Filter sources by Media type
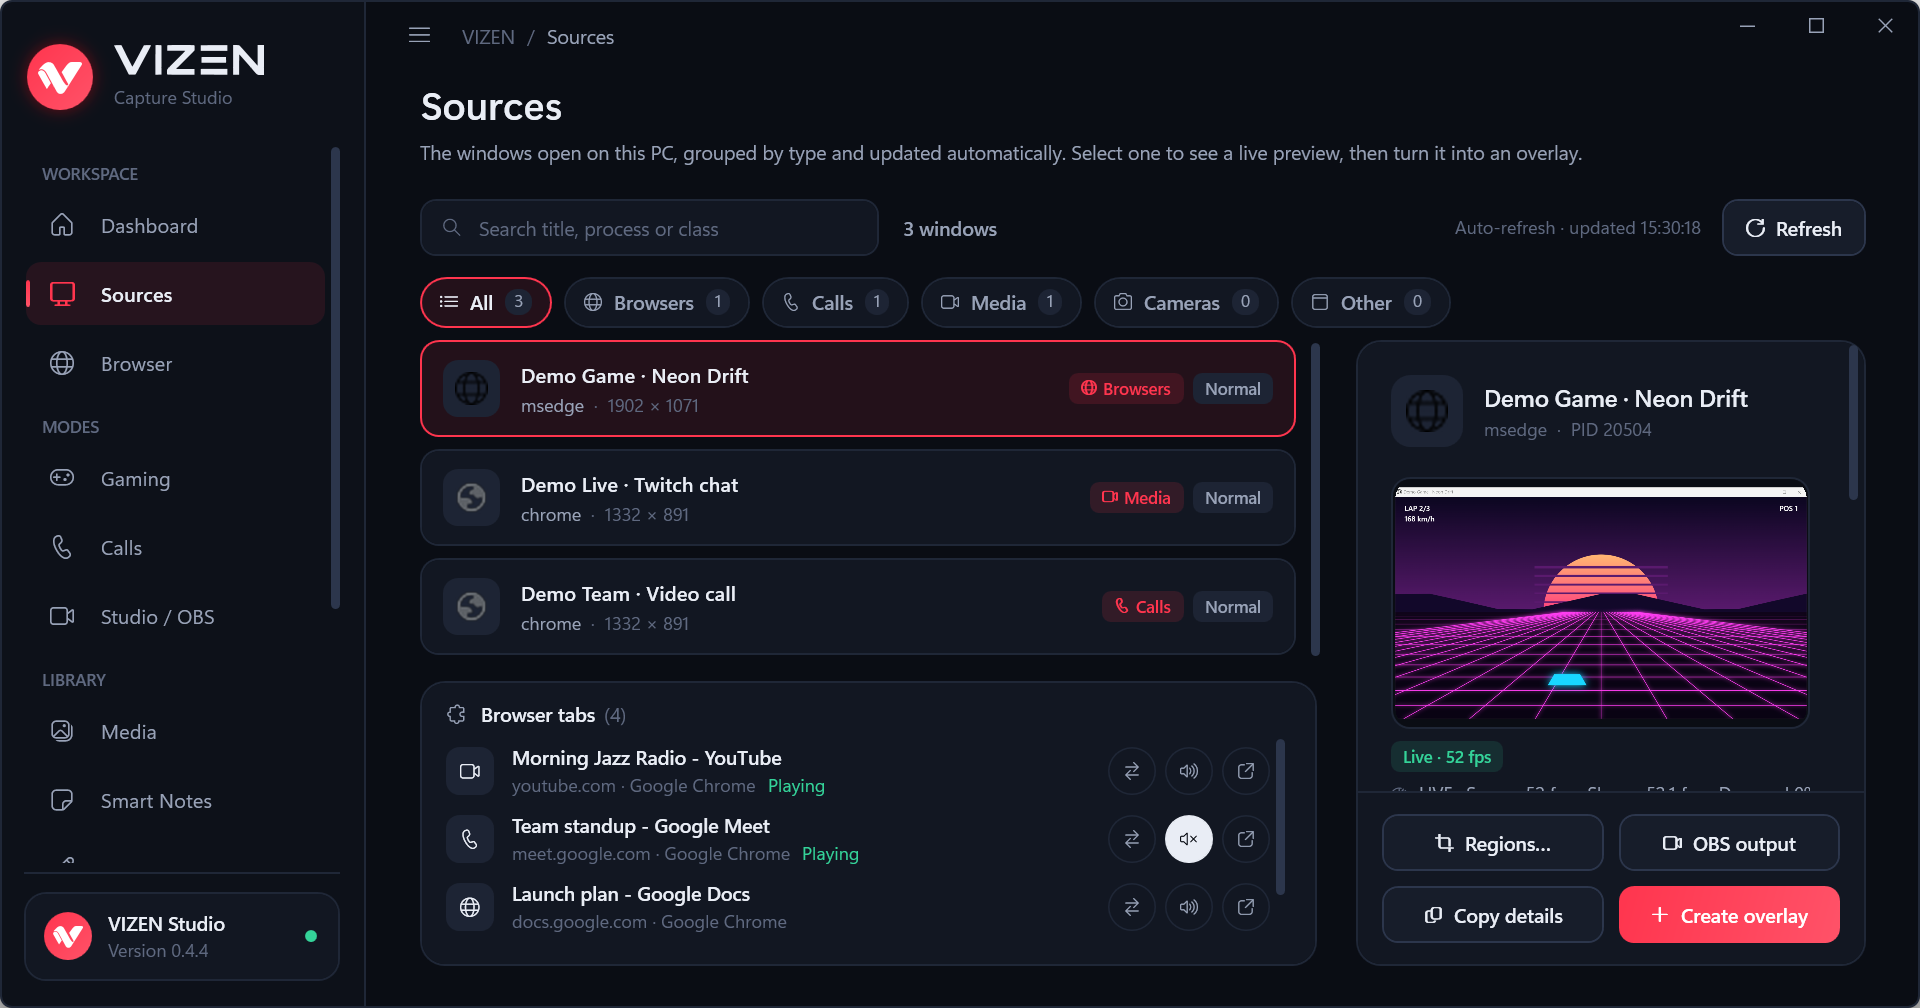The image size is (1920, 1008). point(1001,302)
